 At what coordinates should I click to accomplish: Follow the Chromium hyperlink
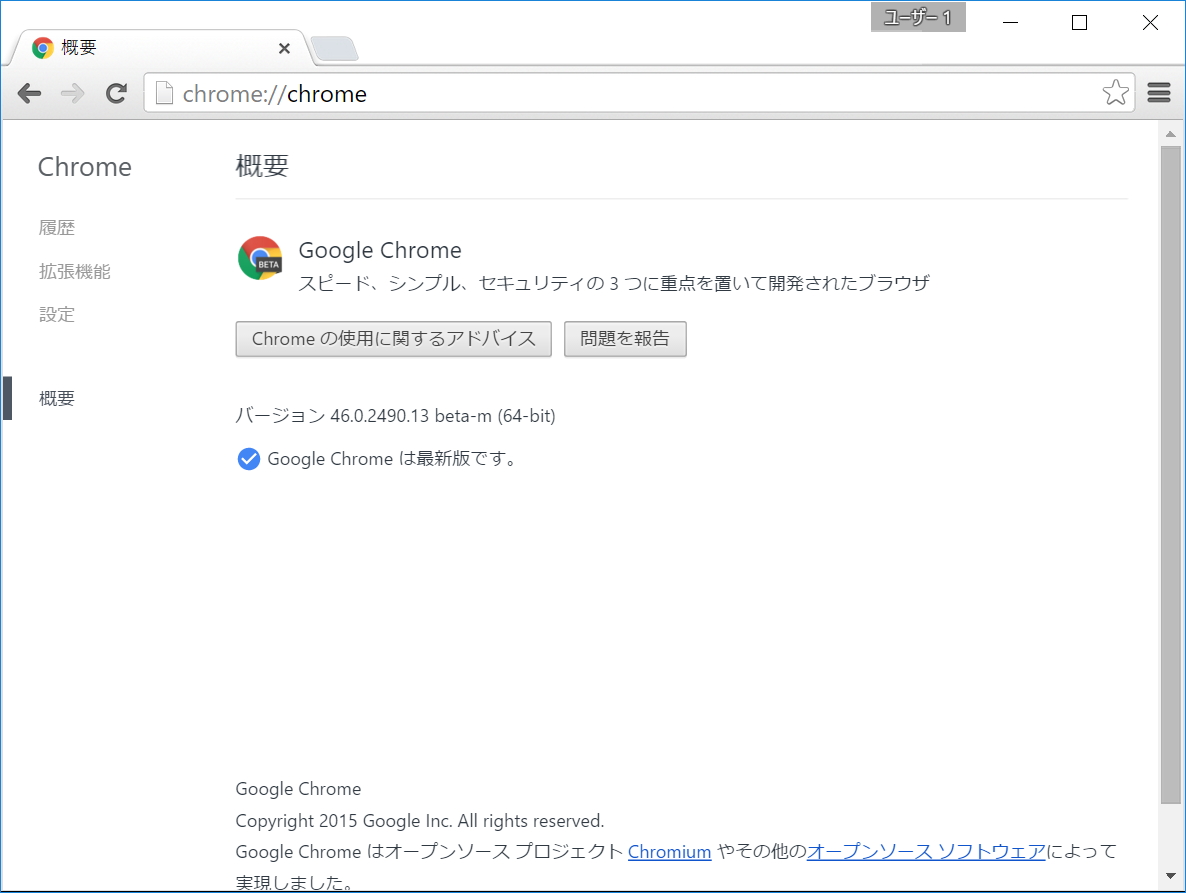669,851
